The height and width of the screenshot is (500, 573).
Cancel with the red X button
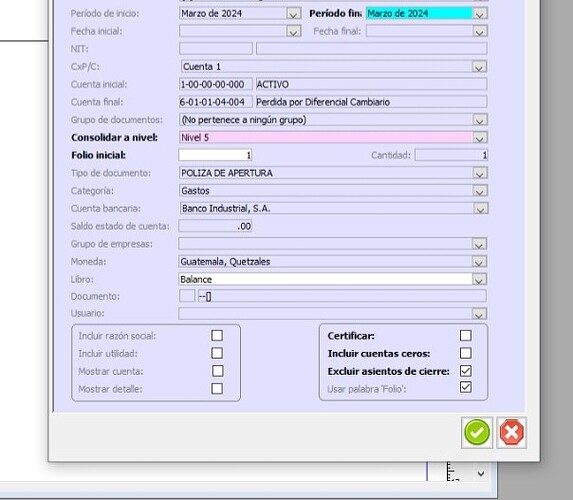[511, 432]
